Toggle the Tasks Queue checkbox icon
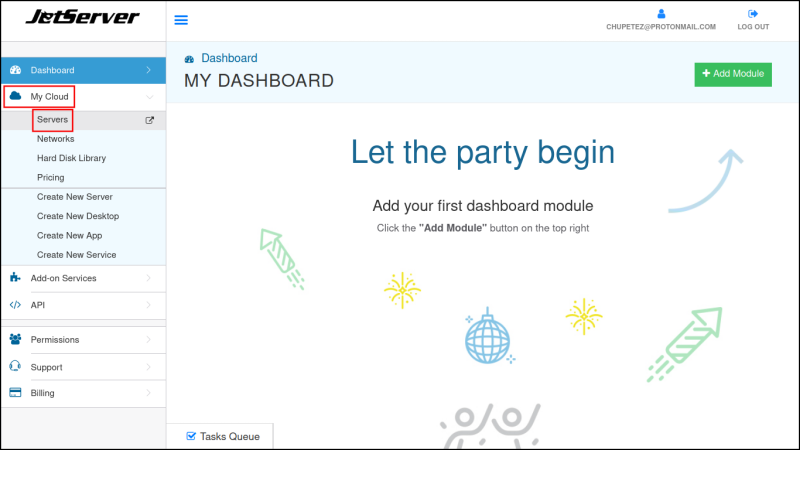The width and height of the screenshot is (800, 480). pyautogui.click(x=191, y=436)
